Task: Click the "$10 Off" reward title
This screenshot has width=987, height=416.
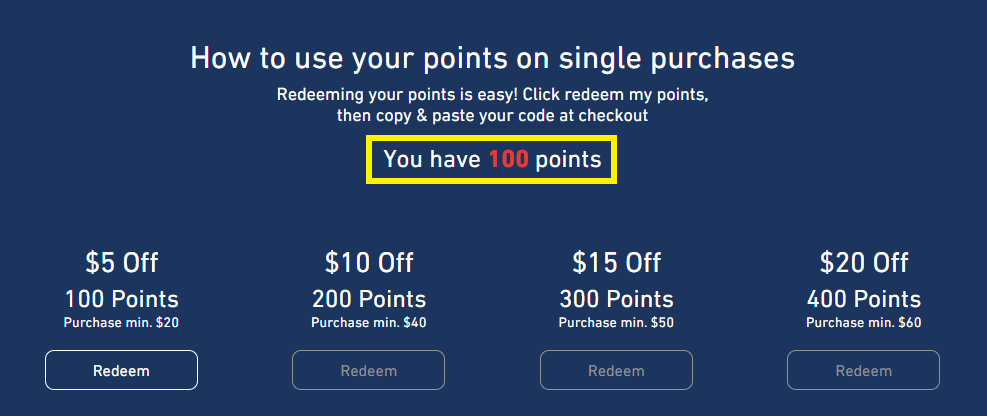Action: point(369,263)
